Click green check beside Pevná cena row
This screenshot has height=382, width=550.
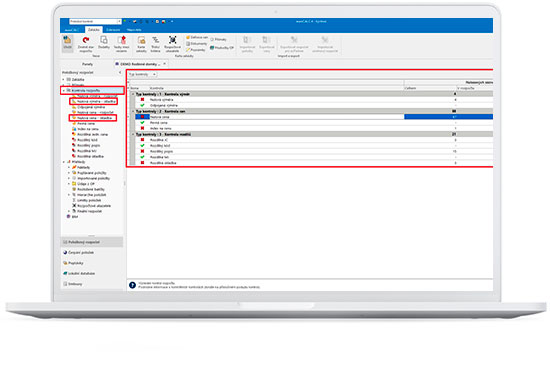coord(142,123)
